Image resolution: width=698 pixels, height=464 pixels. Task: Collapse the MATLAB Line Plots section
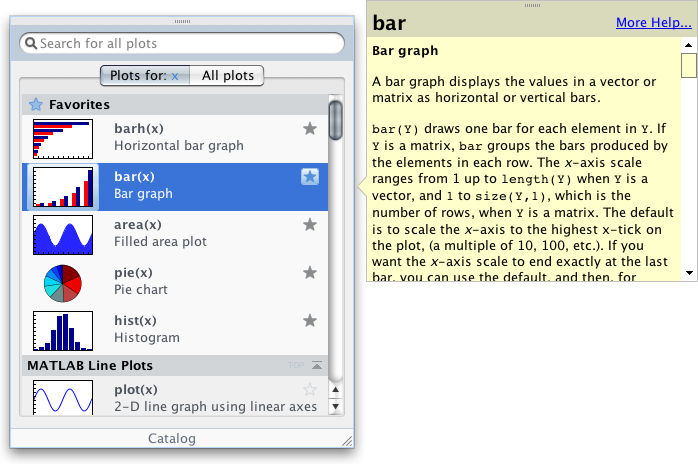tap(318, 366)
